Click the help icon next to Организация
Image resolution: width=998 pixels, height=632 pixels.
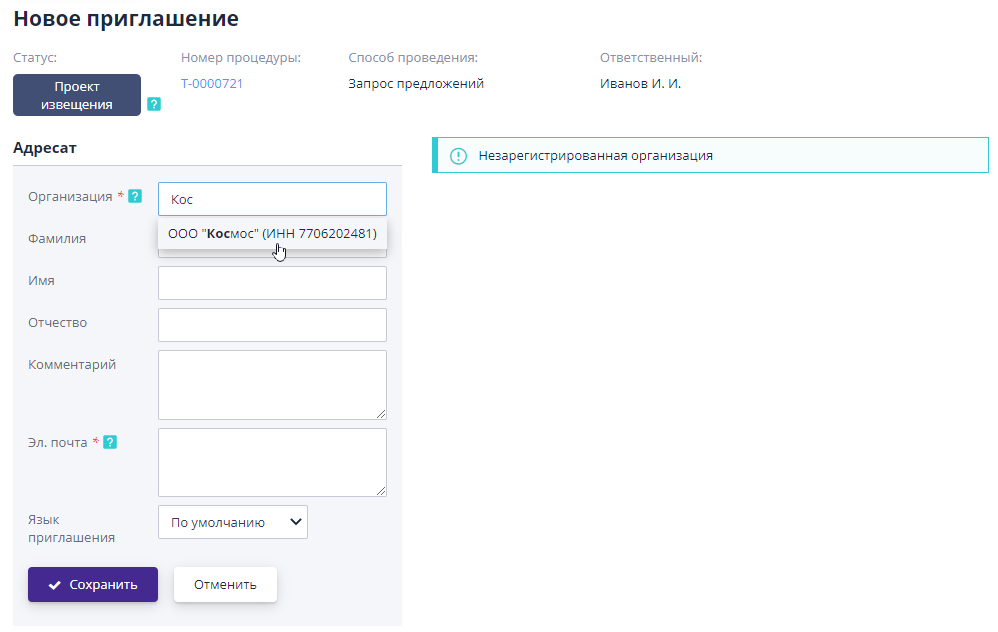click(x=135, y=196)
